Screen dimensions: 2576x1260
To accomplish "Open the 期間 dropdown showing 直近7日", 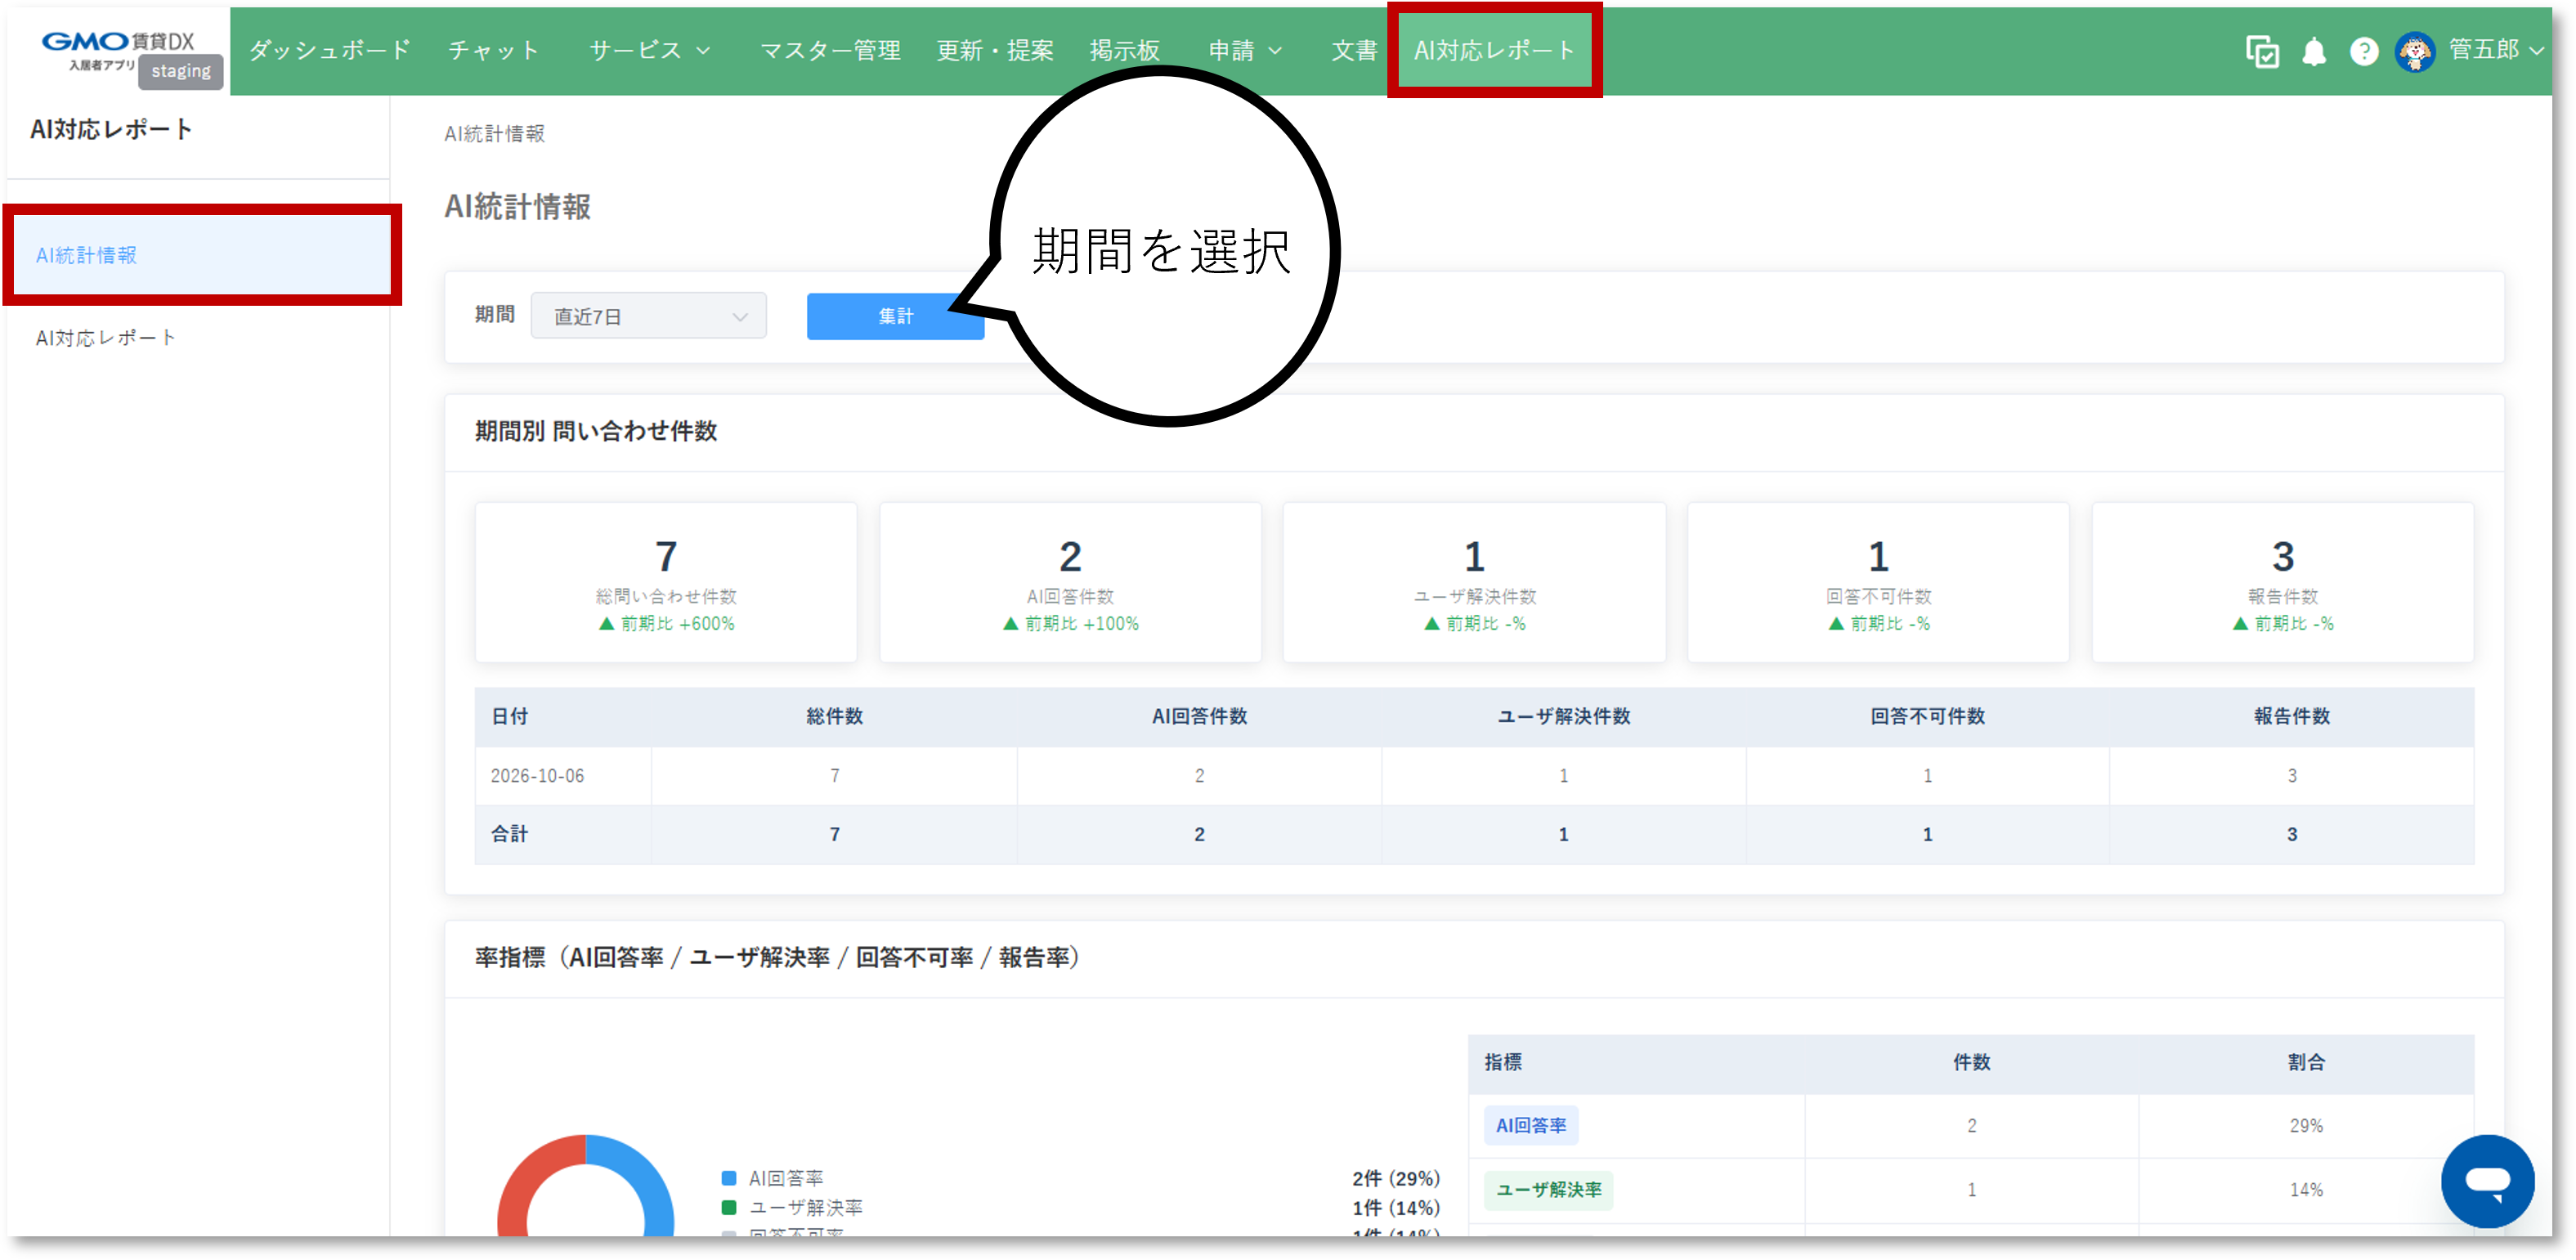I will pos(648,316).
